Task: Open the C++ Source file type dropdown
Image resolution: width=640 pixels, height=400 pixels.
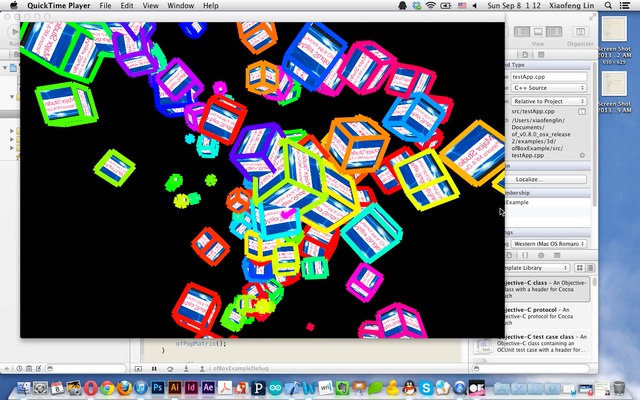Action: tap(549, 88)
